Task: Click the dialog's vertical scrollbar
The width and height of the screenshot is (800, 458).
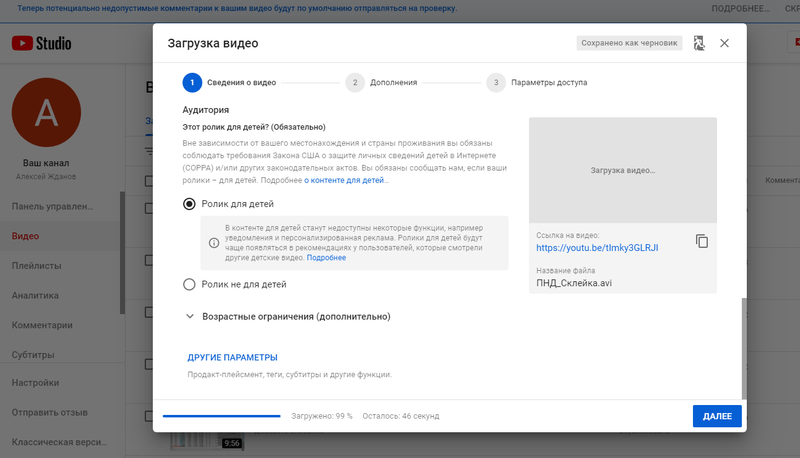Action: [x=744, y=348]
